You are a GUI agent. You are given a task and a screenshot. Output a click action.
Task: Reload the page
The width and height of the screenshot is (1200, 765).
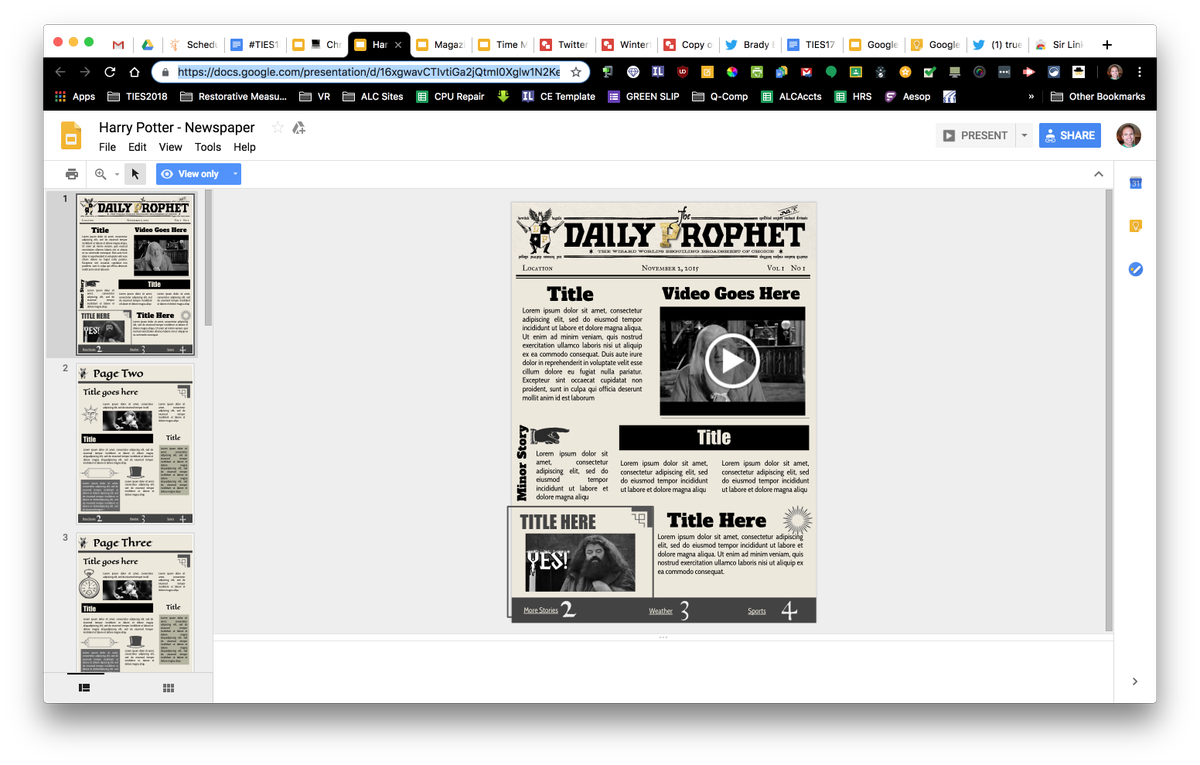[x=110, y=72]
